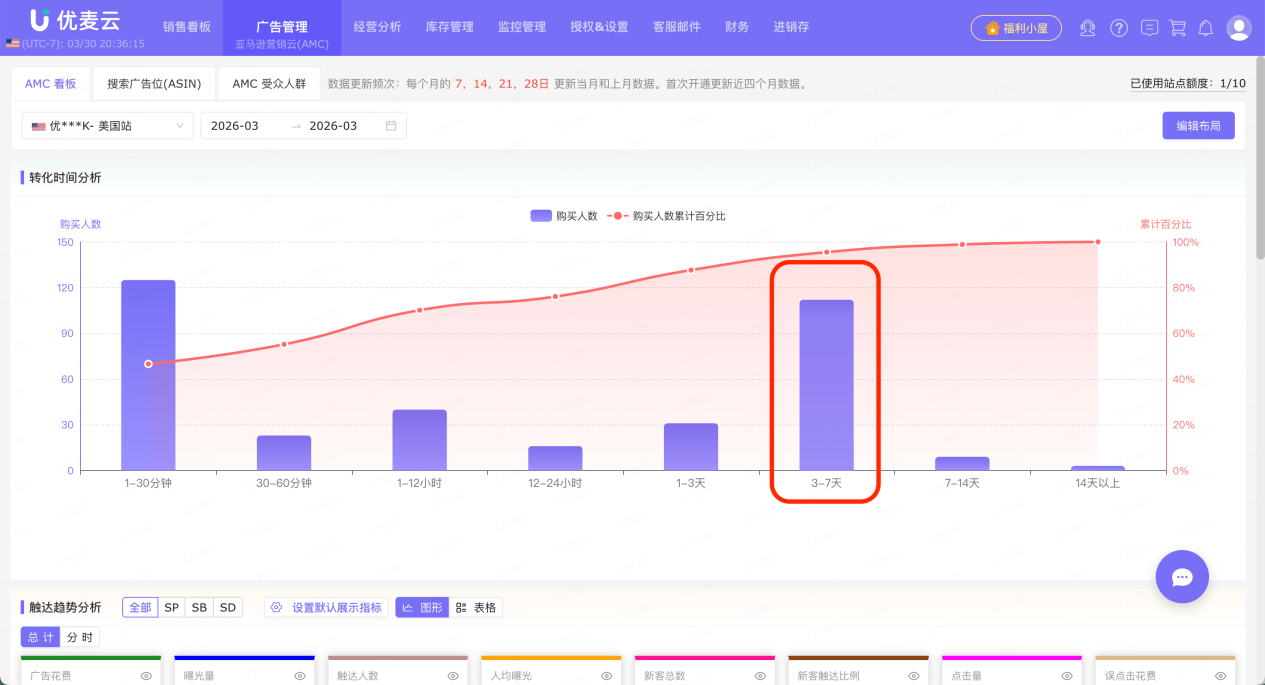Toggle visibility eye on 人均曝光 card
Image resolution: width=1265 pixels, height=685 pixels.
pyautogui.click(x=607, y=676)
